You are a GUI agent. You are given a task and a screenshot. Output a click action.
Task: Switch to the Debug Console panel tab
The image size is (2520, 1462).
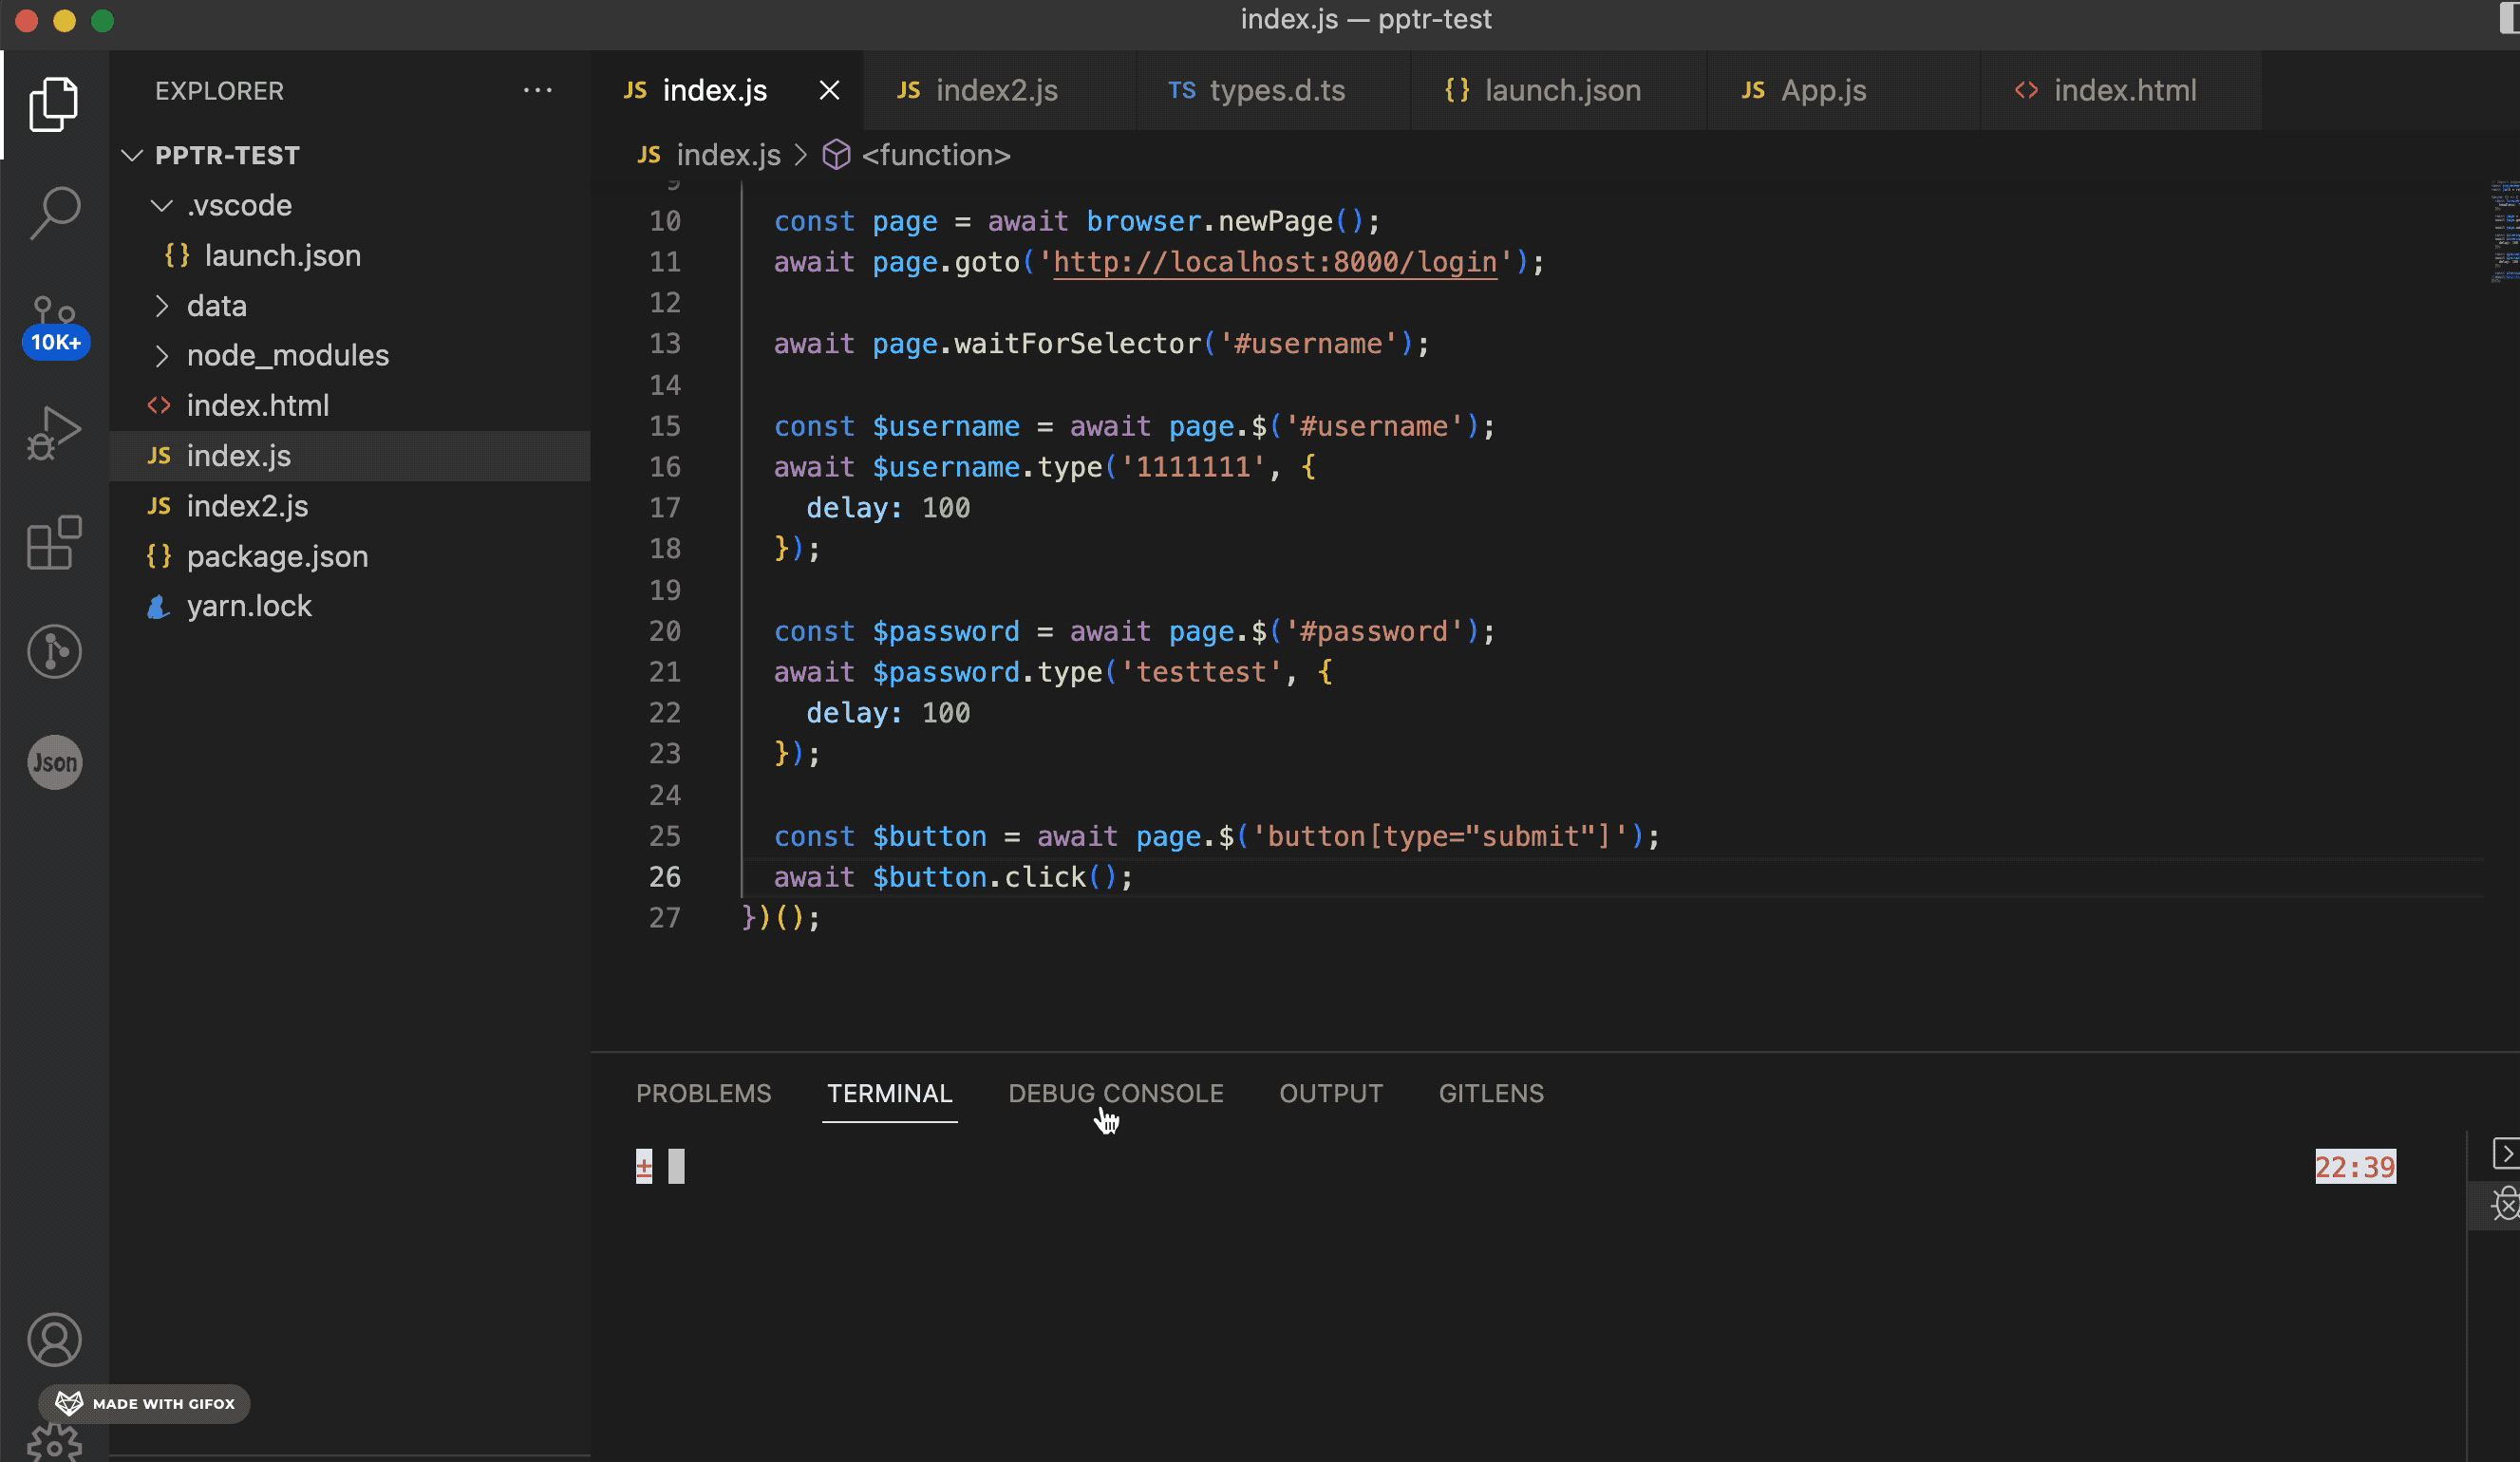click(1115, 1093)
